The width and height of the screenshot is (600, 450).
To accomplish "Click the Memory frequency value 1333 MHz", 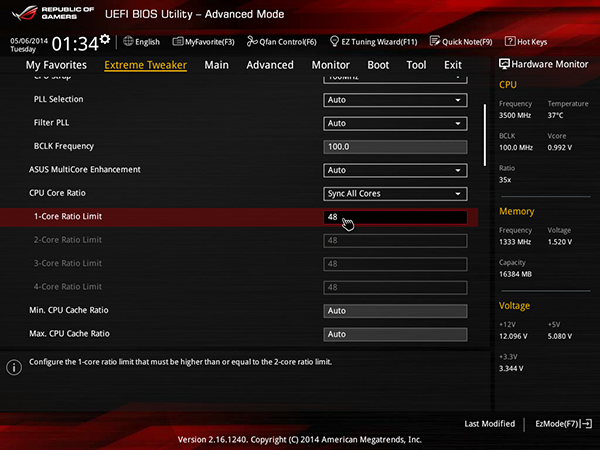I will coord(515,242).
